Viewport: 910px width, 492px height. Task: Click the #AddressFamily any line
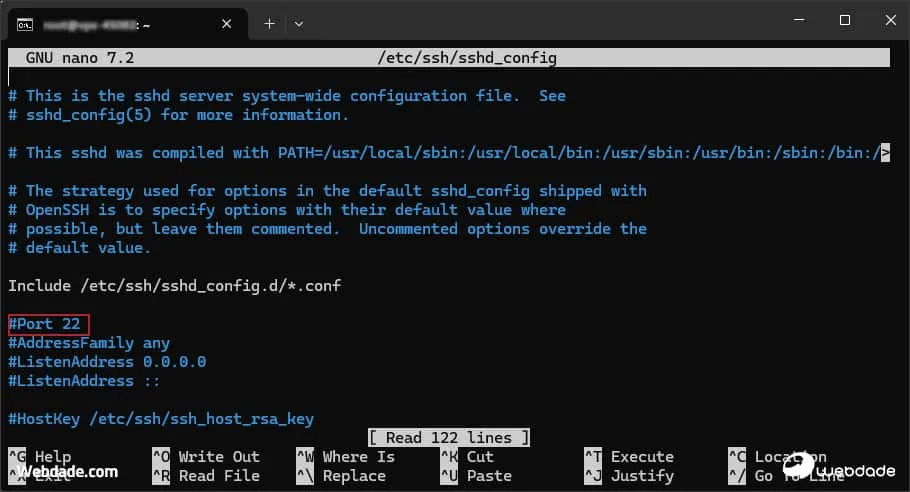89,343
